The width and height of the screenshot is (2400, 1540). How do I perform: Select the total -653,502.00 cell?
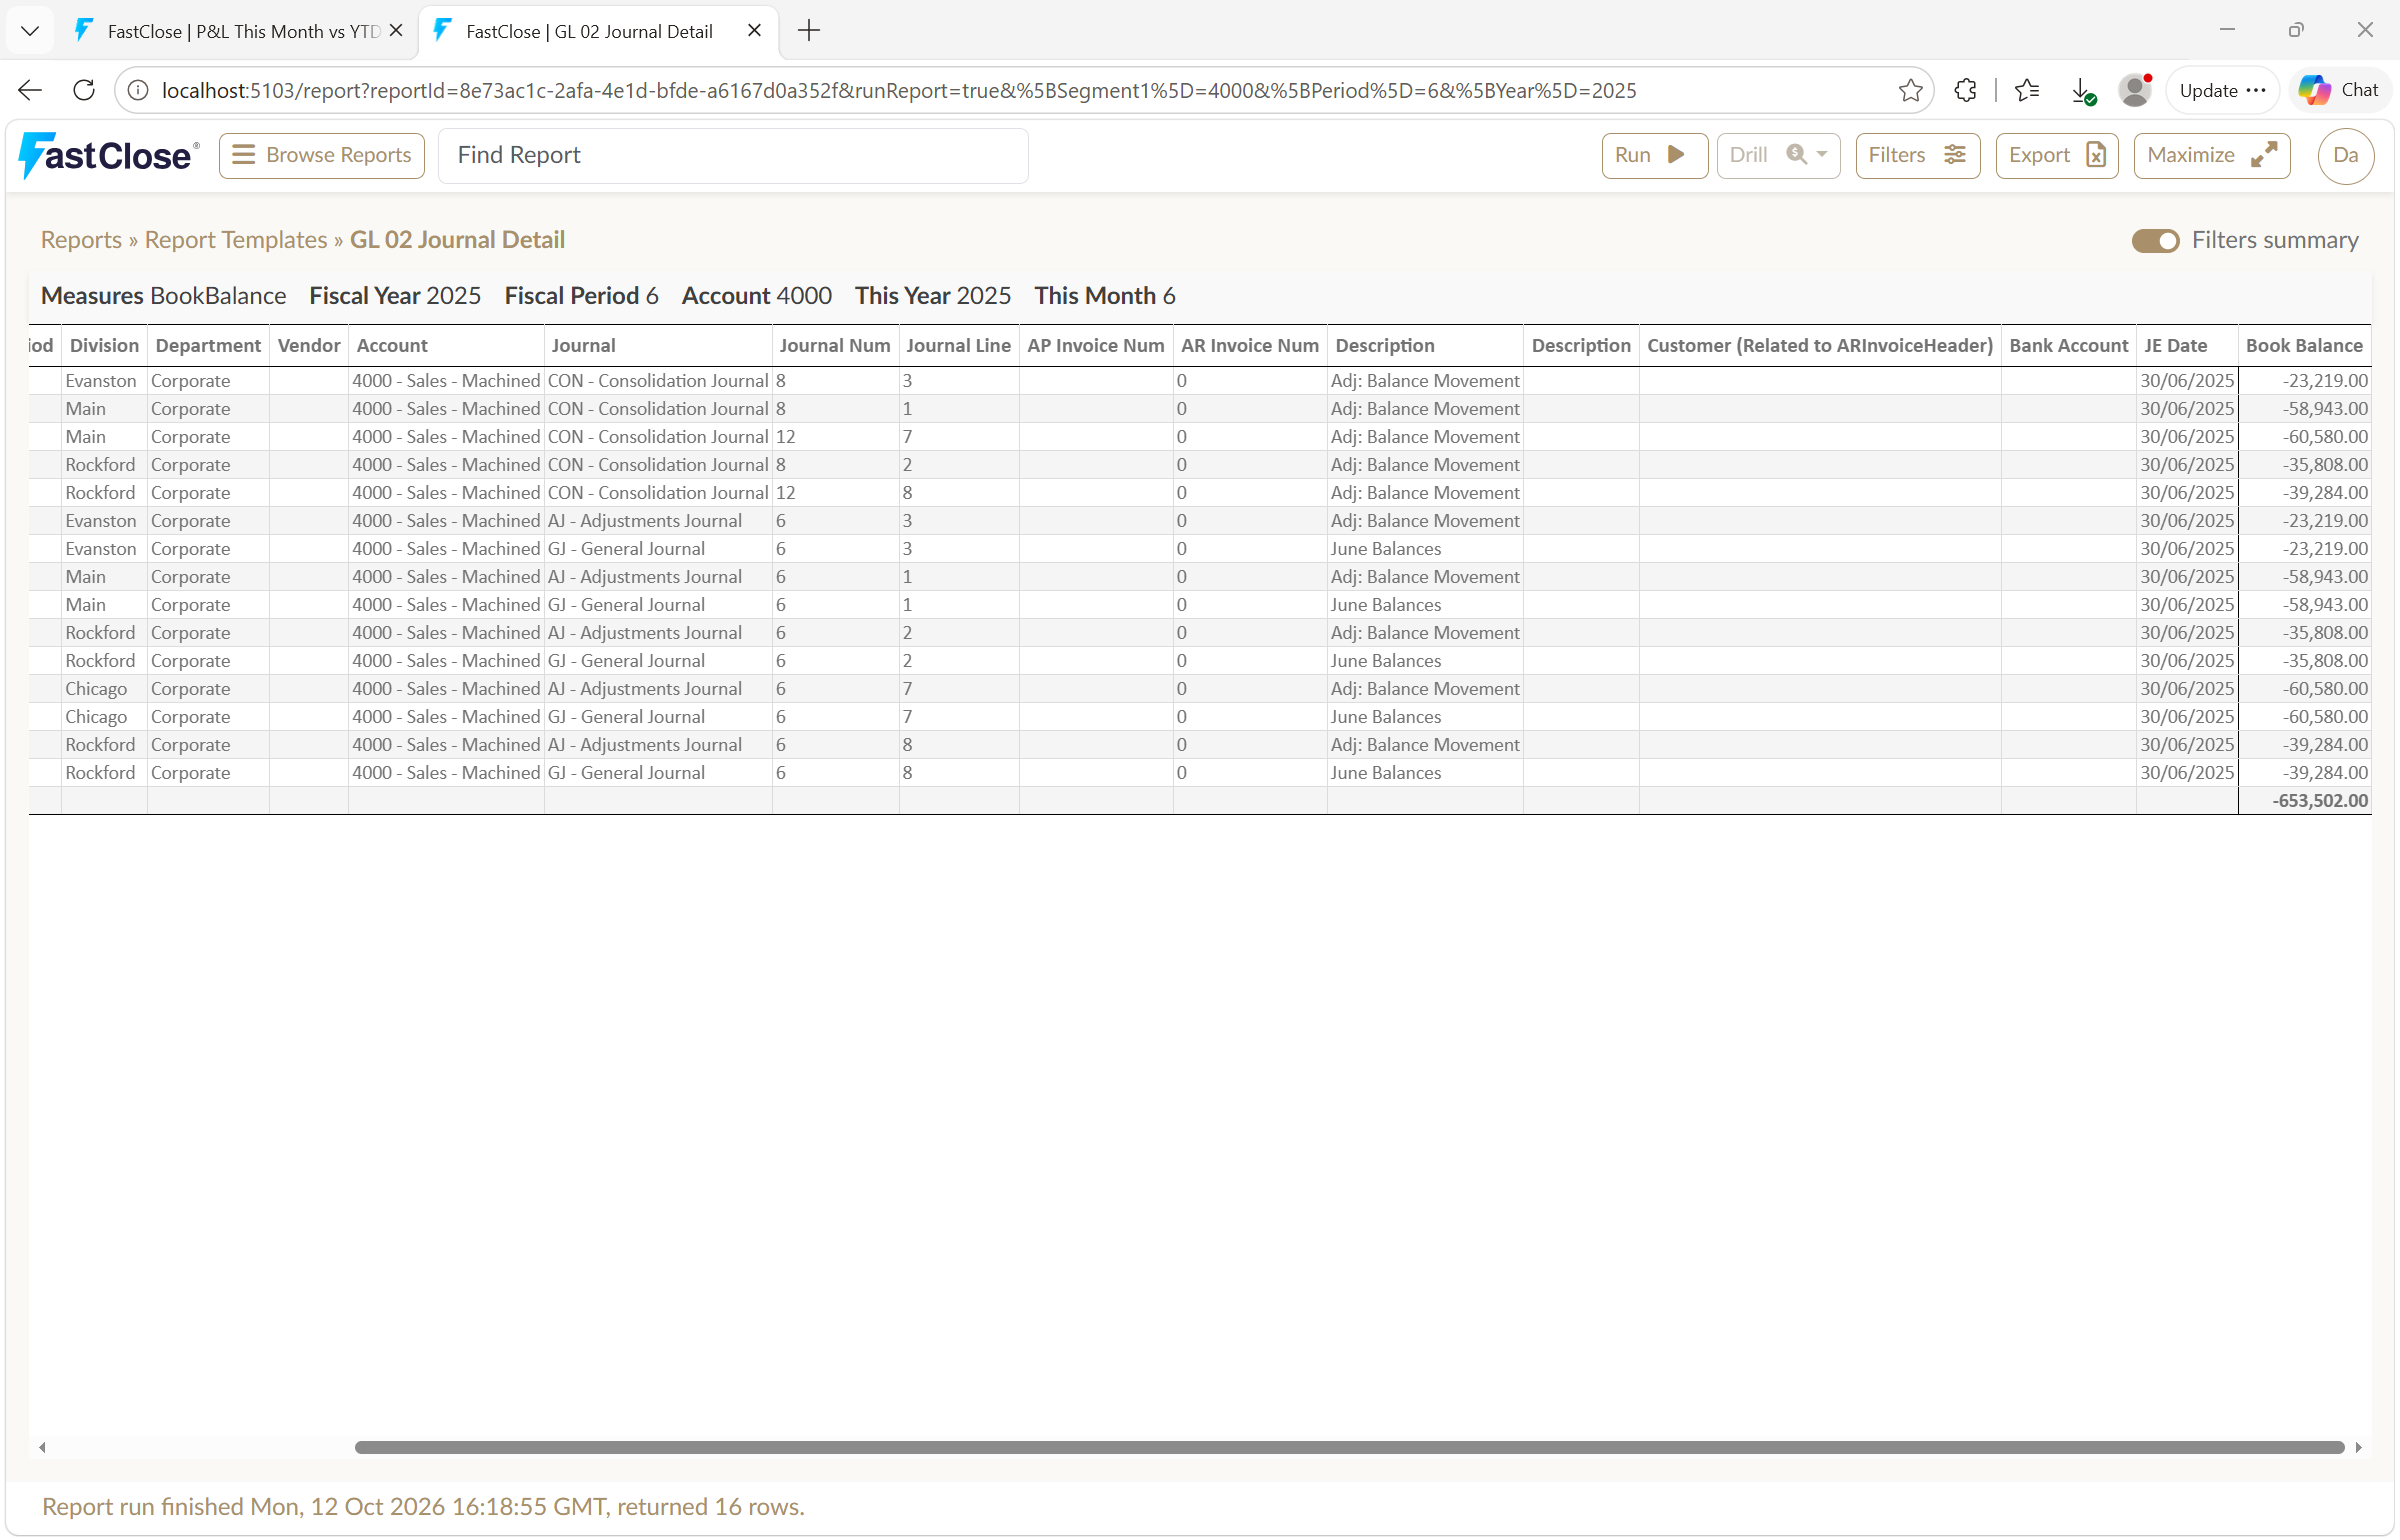(x=2304, y=801)
